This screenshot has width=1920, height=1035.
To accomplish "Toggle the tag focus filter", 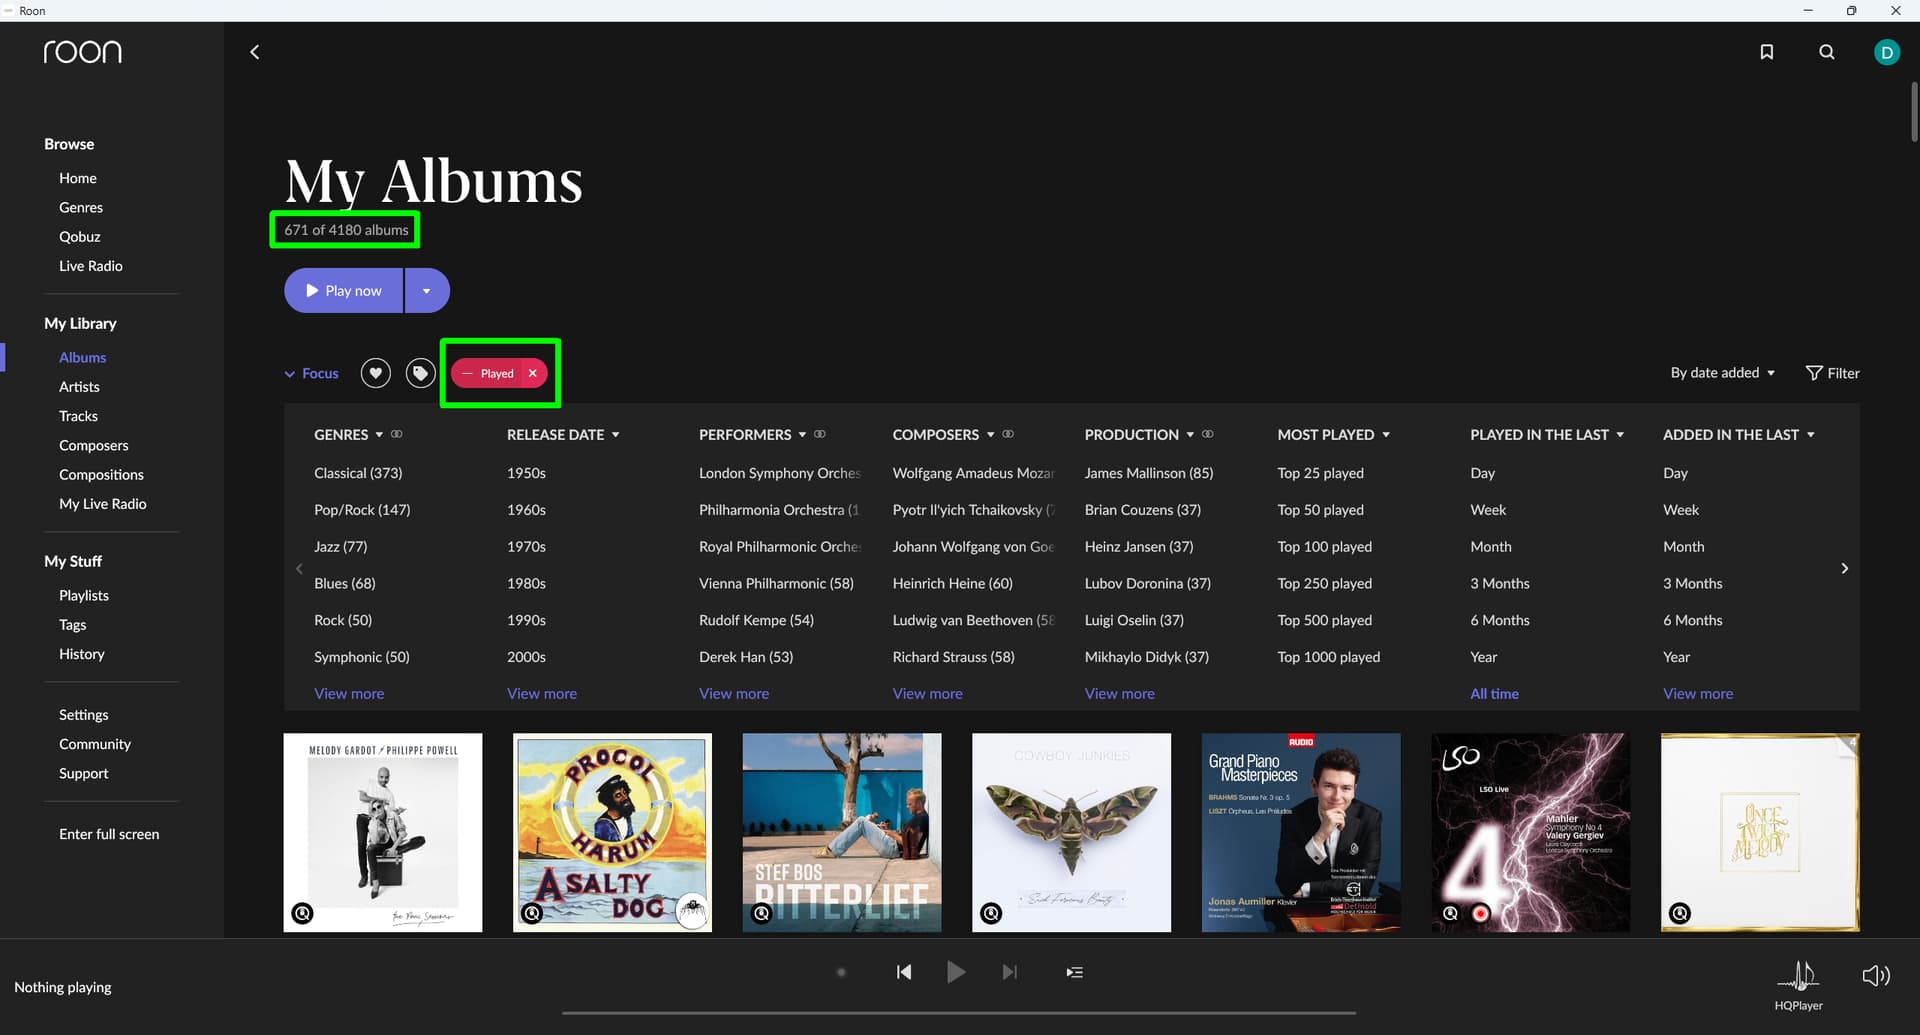I will click(x=420, y=373).
